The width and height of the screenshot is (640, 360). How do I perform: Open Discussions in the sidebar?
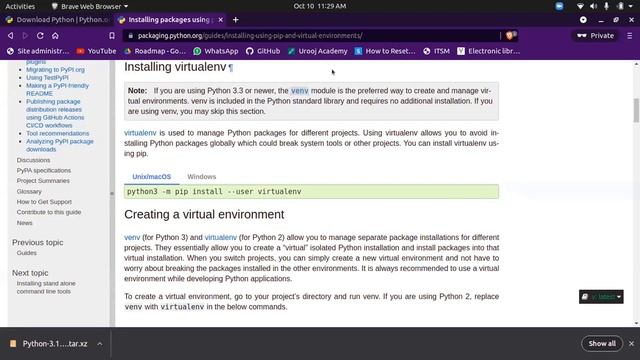[x=33, y=160]
